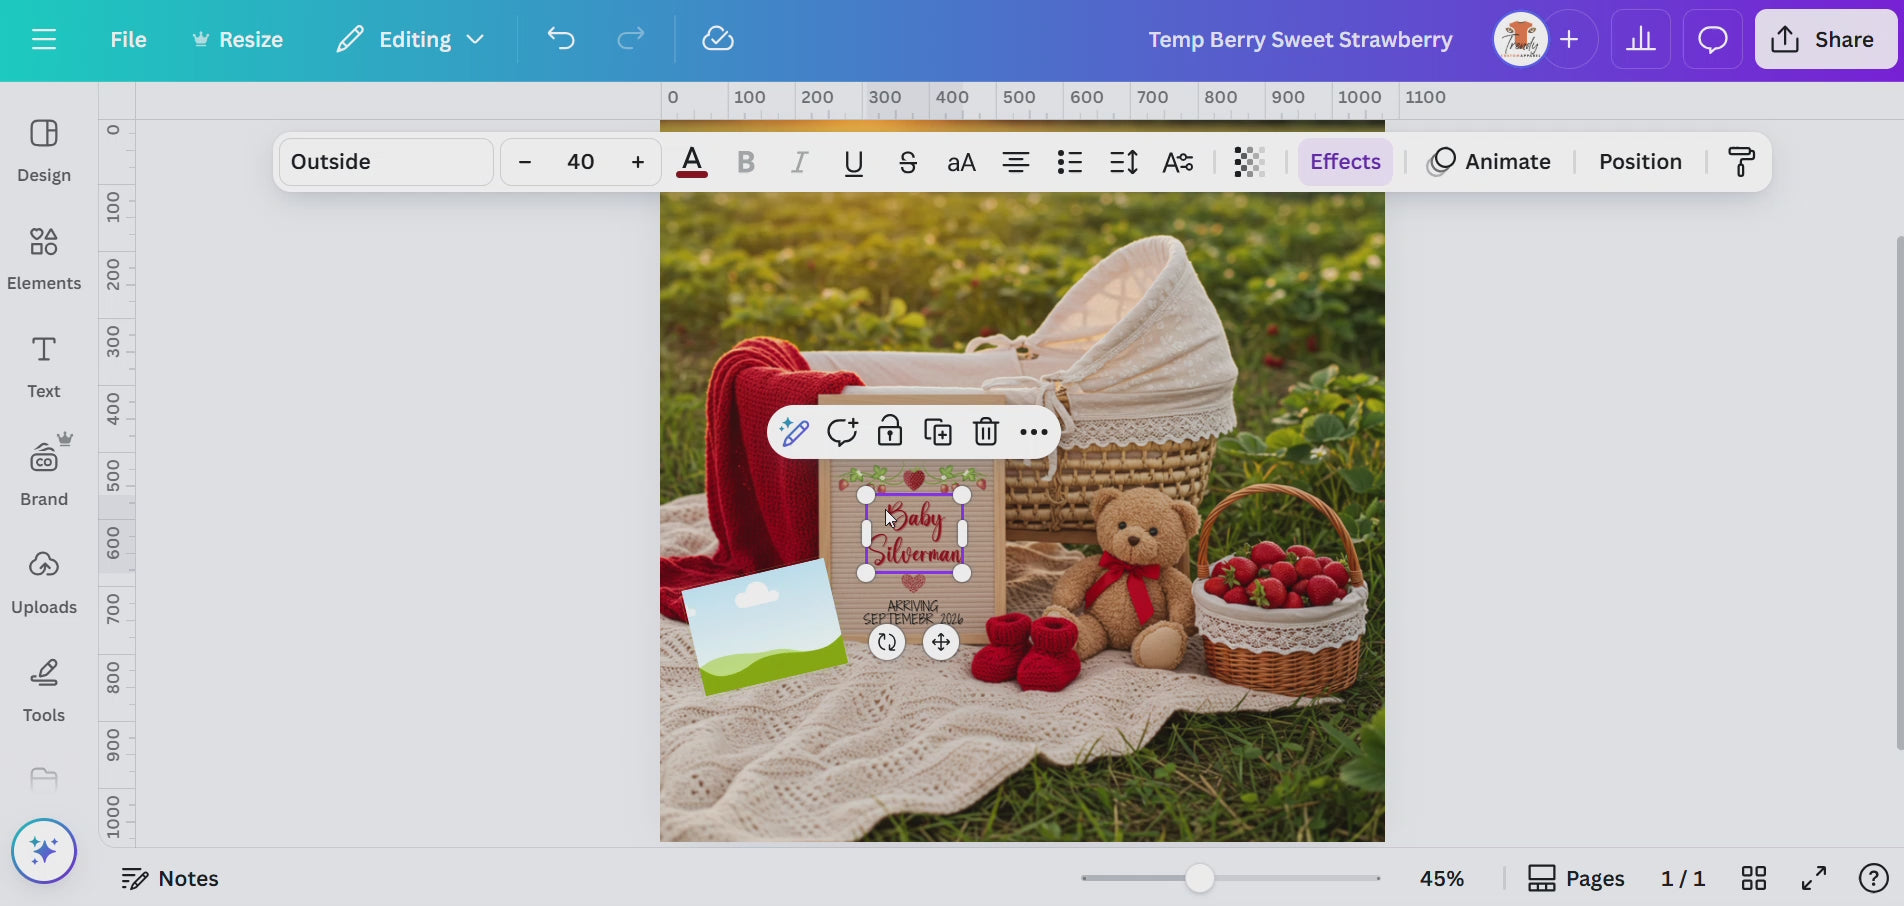
Task: Add a comment to selected text
Action: pyautogui.click(x=842, y=432)
